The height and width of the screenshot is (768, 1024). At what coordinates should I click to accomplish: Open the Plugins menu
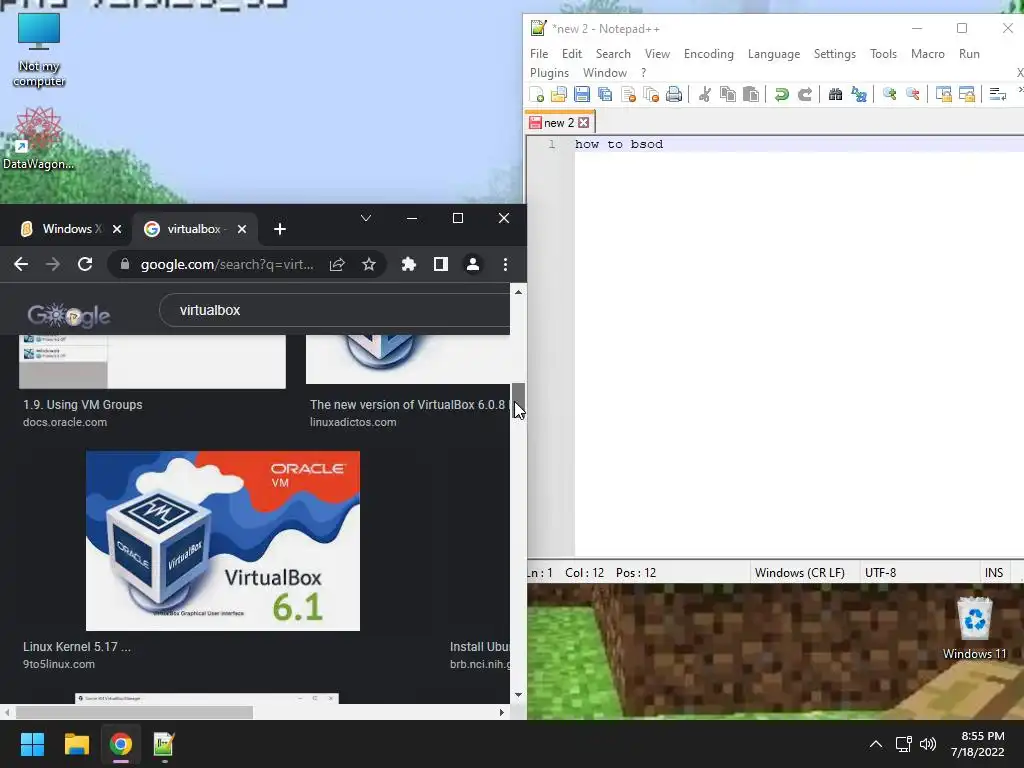(549, 72)
